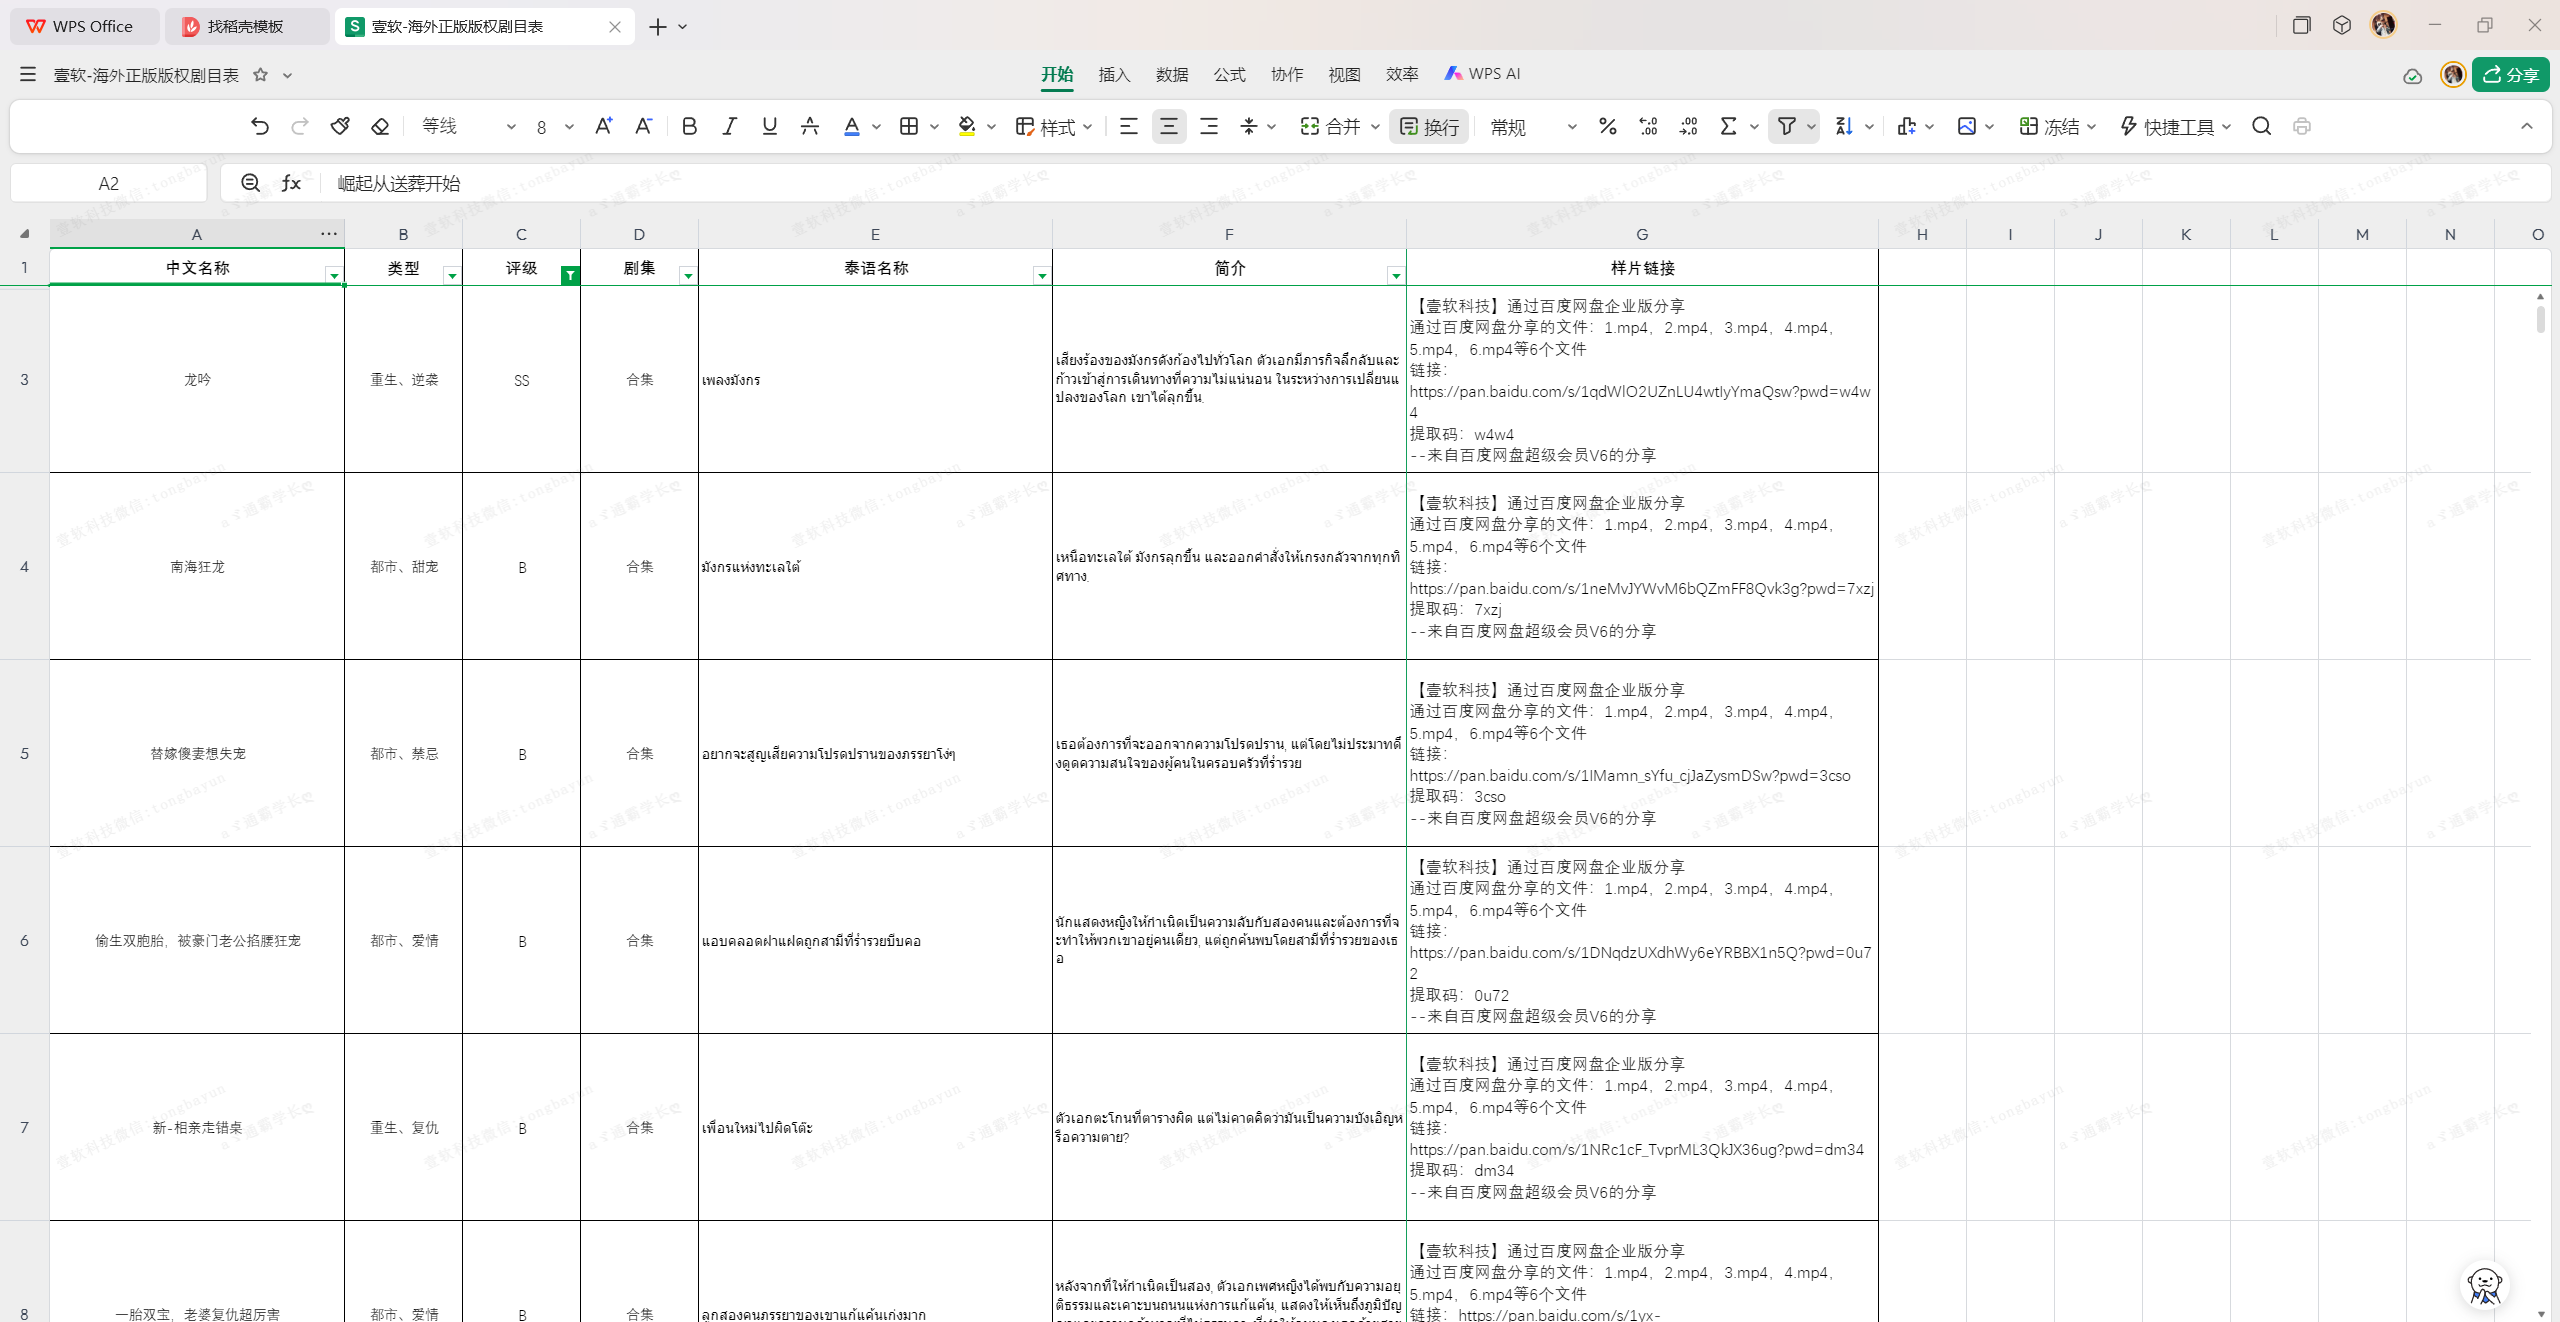Click the 分享 share button
Image resolution: width=2560 pixels, height=1322 pixels.
coord(2511,75)
